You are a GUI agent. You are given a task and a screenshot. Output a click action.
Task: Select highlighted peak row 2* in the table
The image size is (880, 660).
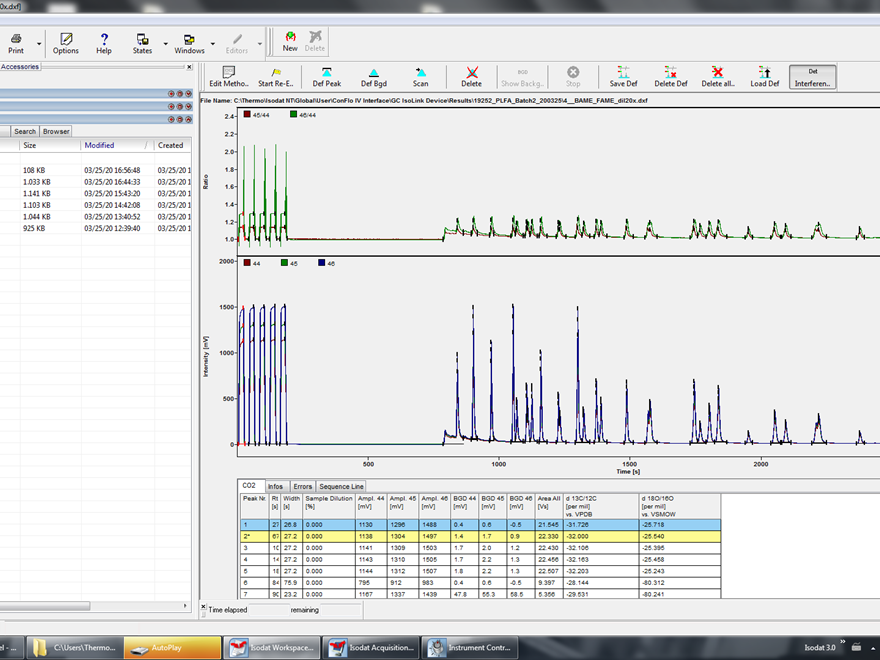pos(480,537)
